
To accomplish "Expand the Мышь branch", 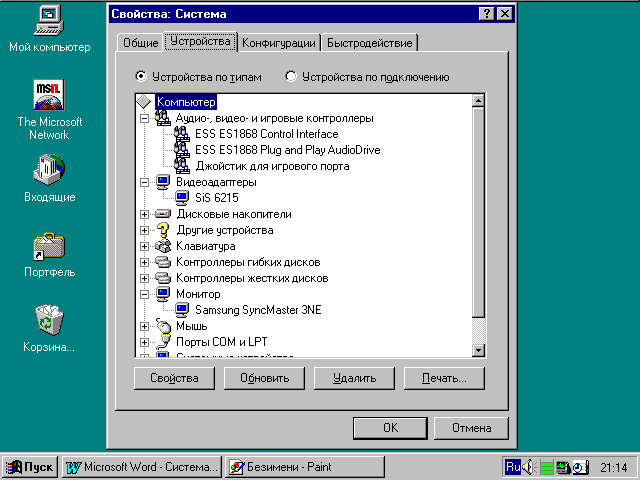I will (x=144, y=326).
